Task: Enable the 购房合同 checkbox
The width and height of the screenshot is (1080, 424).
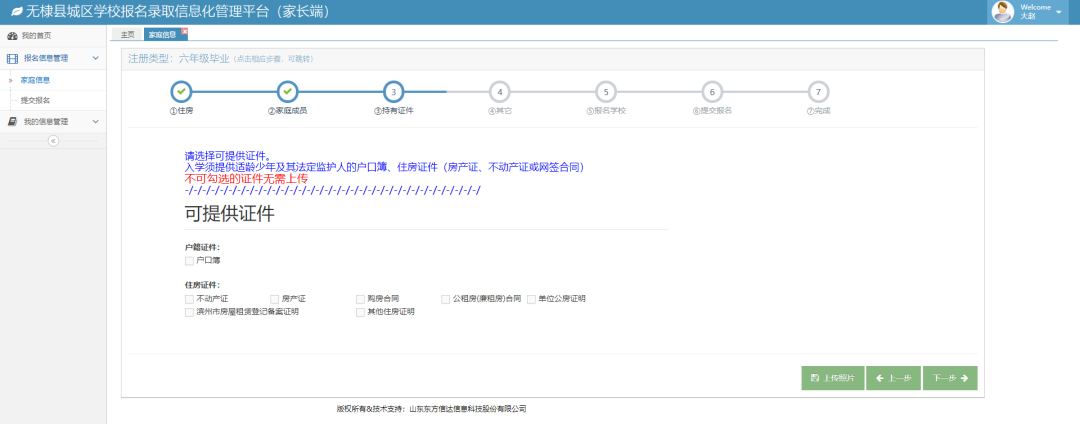Action: click(x=360, y=298)
